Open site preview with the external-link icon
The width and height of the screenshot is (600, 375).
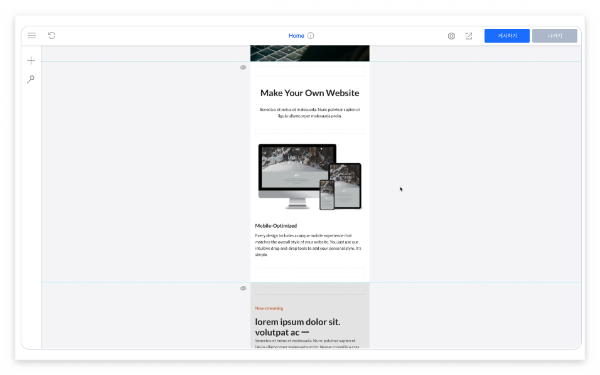click(x=469, y=36)
